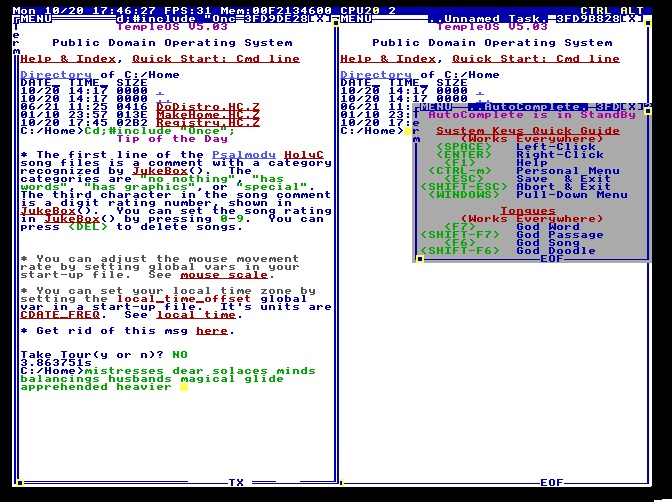Close the AutoComplete window with [X]
The image size is (672, 502).
point(632,107)
